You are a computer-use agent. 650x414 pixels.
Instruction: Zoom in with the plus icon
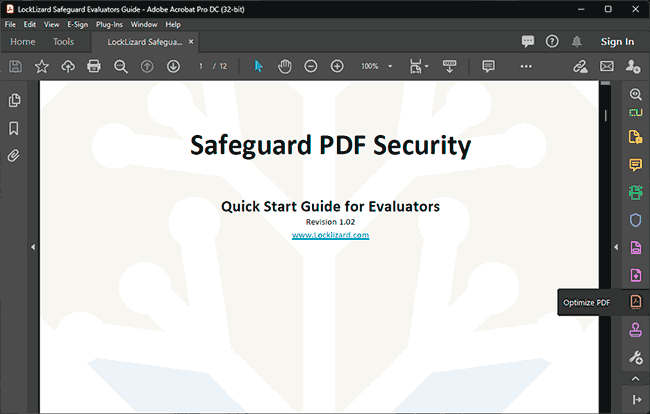(x=337, y=66)
